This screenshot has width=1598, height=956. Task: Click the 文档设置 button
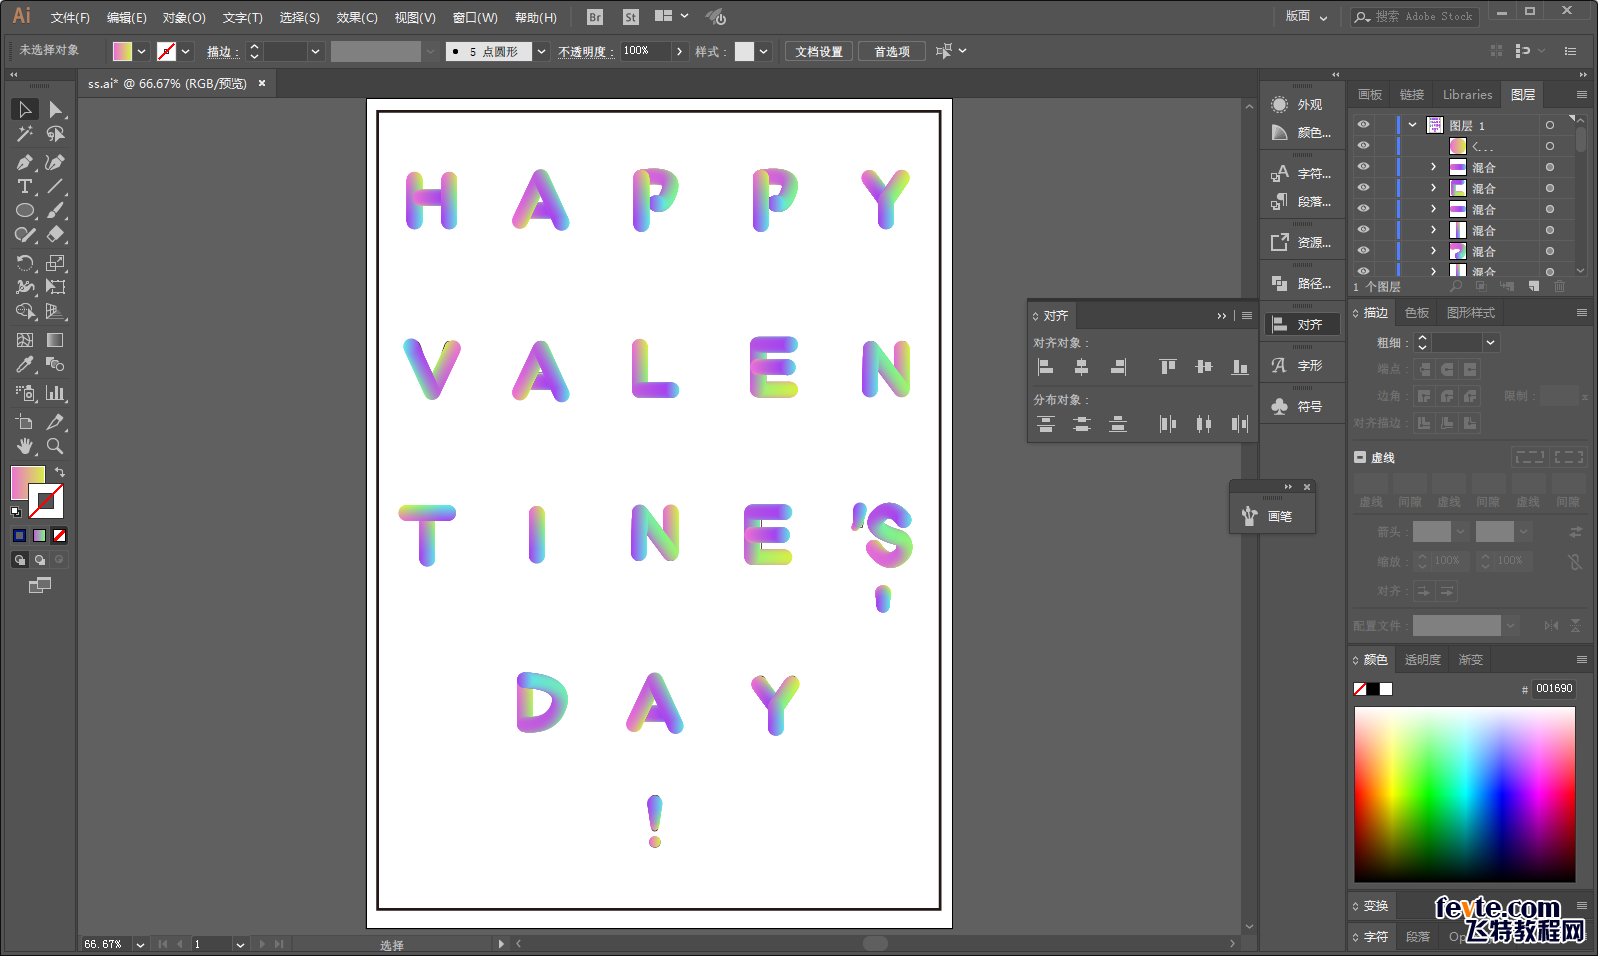pyautogui.click(x=818, y=51)
